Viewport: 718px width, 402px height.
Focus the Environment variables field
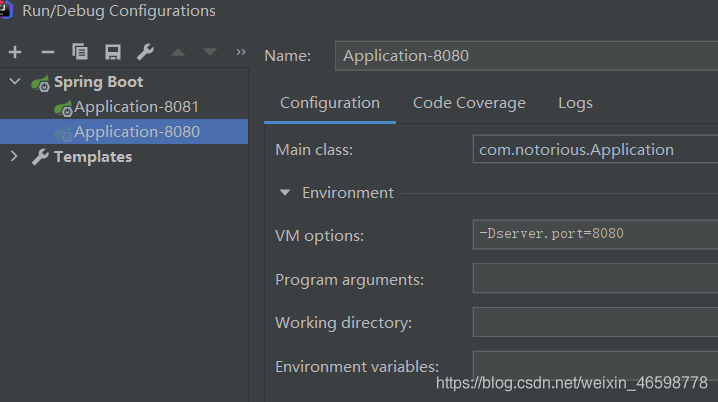[595, 364]
